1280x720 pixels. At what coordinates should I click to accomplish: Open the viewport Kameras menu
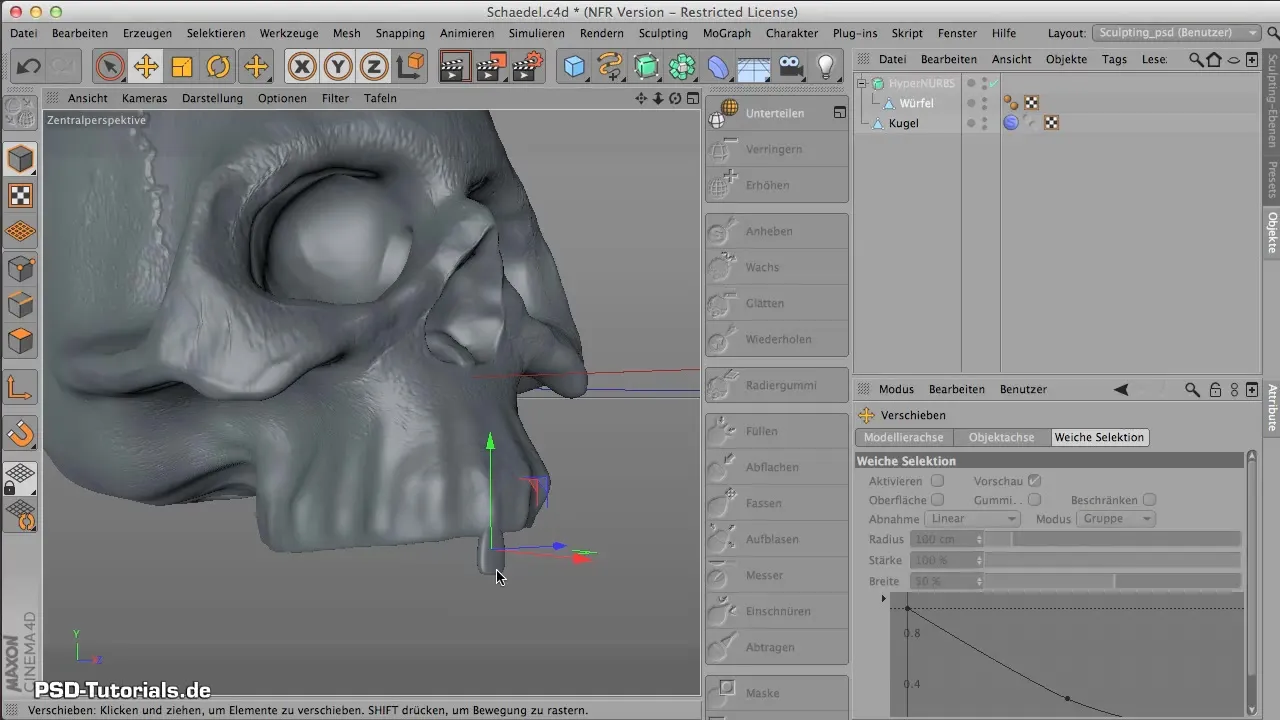coord(144,98)
